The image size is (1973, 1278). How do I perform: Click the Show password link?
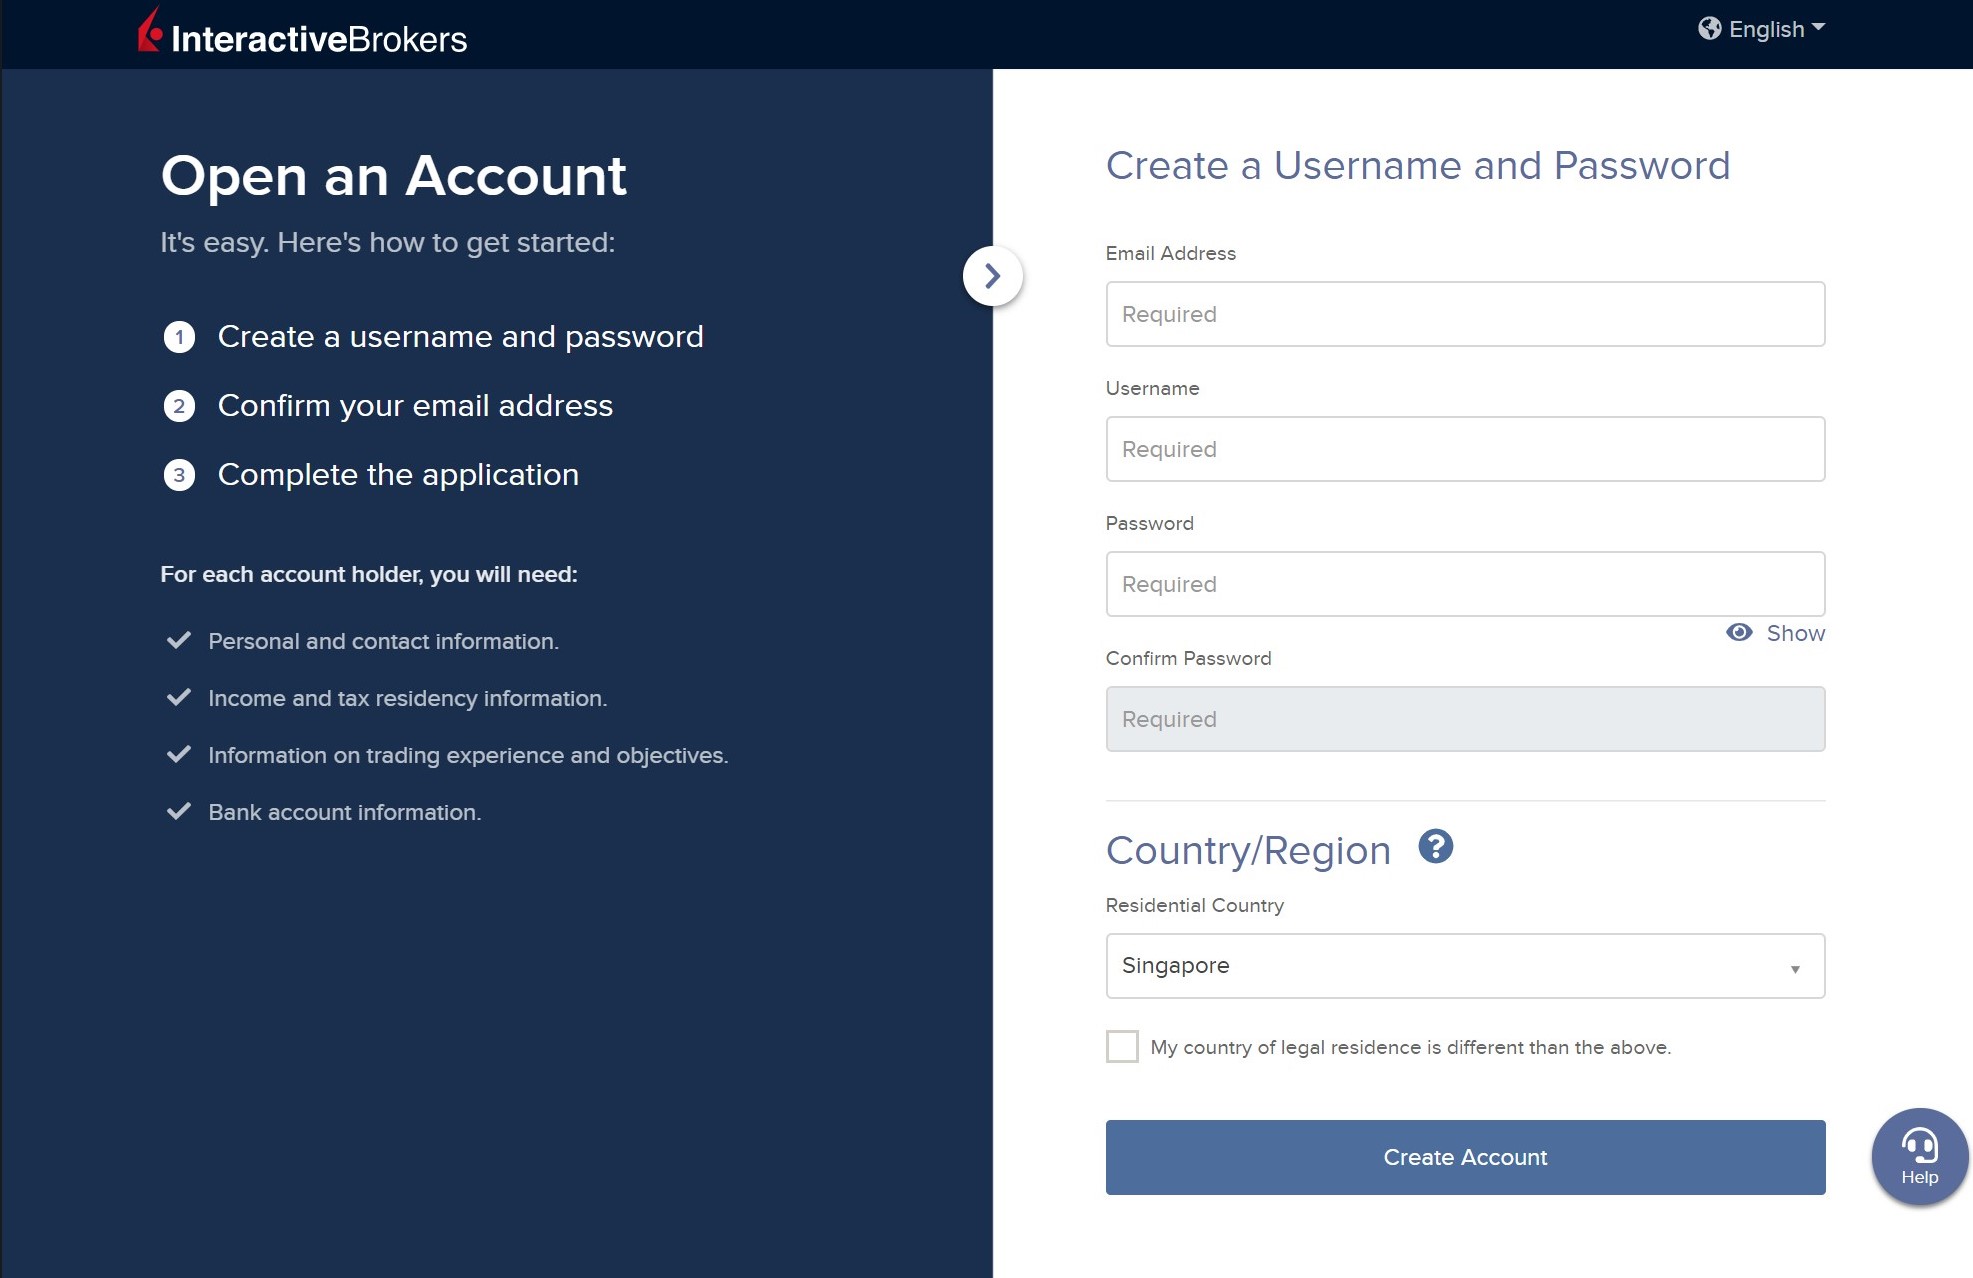1795,633
